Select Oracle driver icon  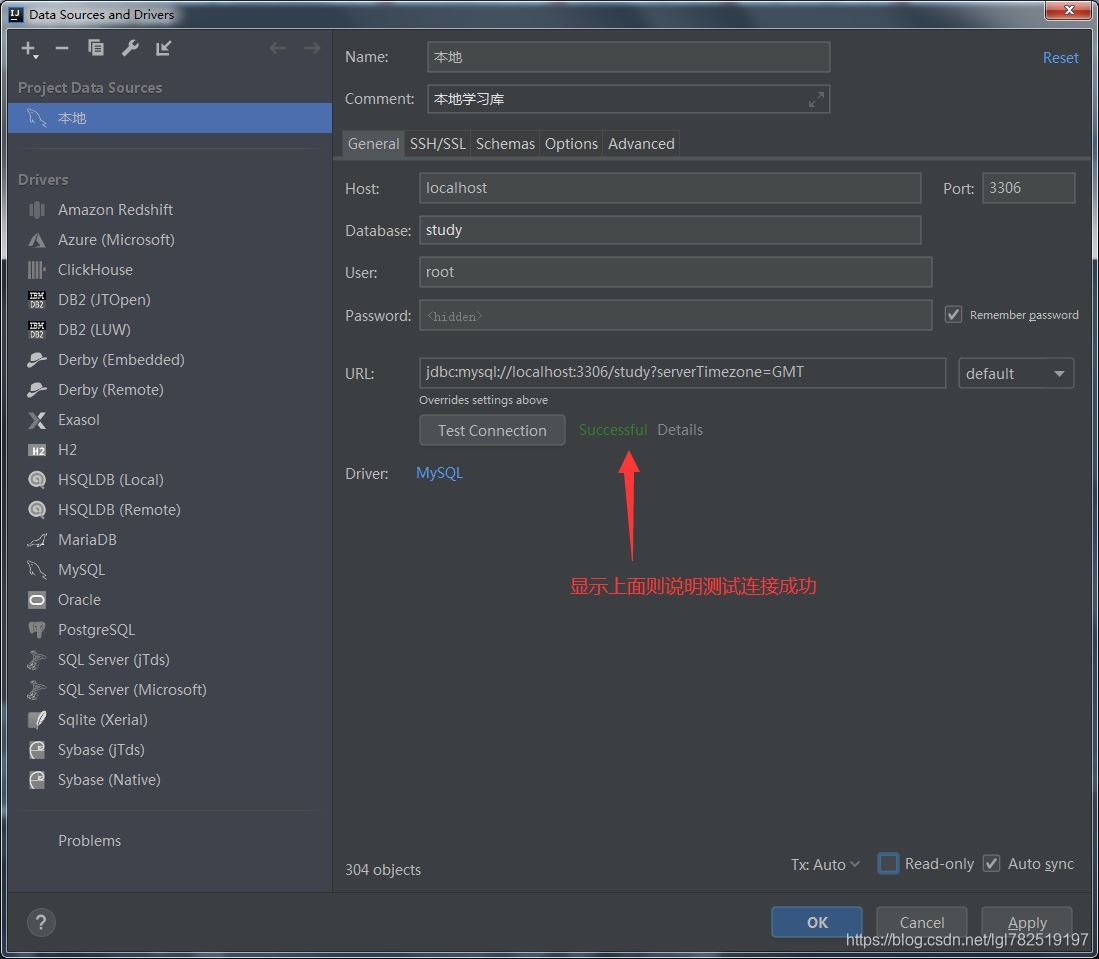[36, 600]
